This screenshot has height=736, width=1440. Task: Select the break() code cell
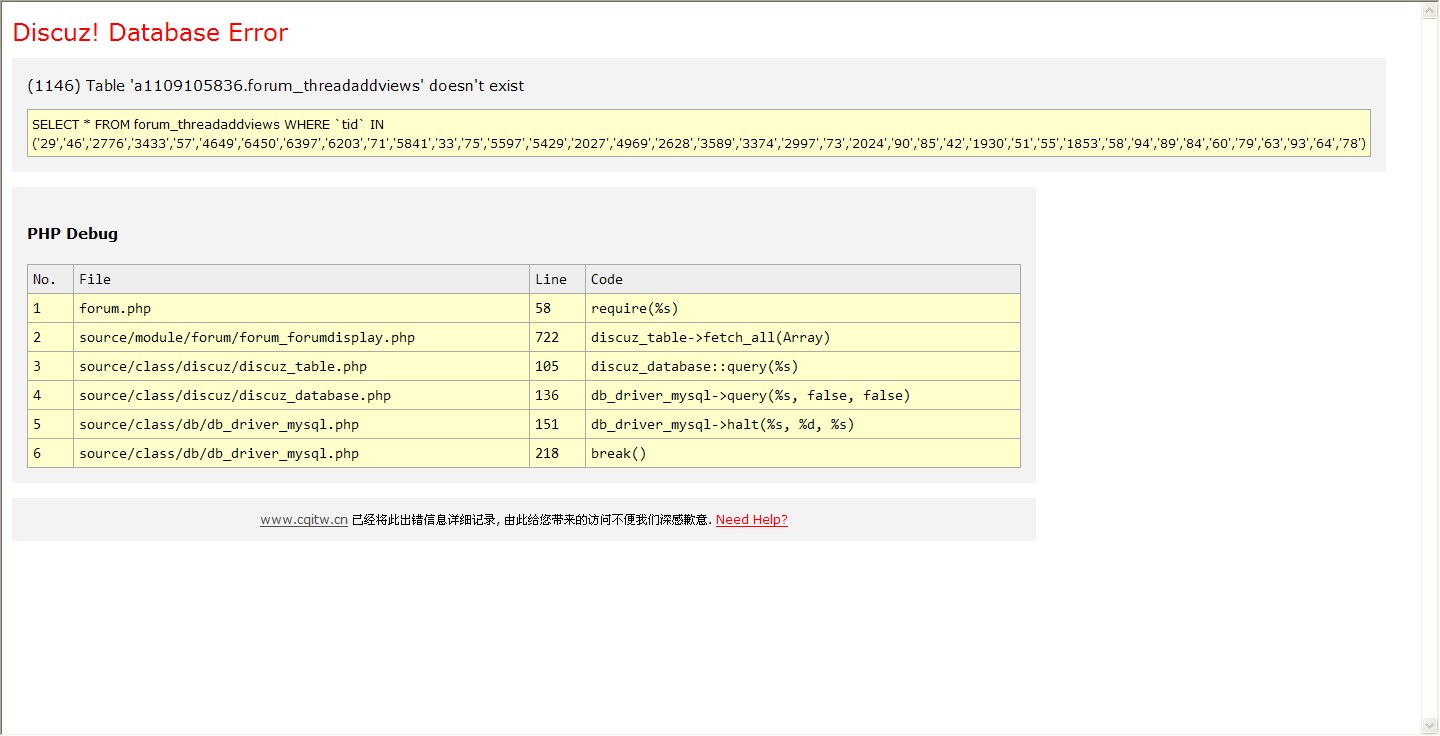click(x=803, y=453)
